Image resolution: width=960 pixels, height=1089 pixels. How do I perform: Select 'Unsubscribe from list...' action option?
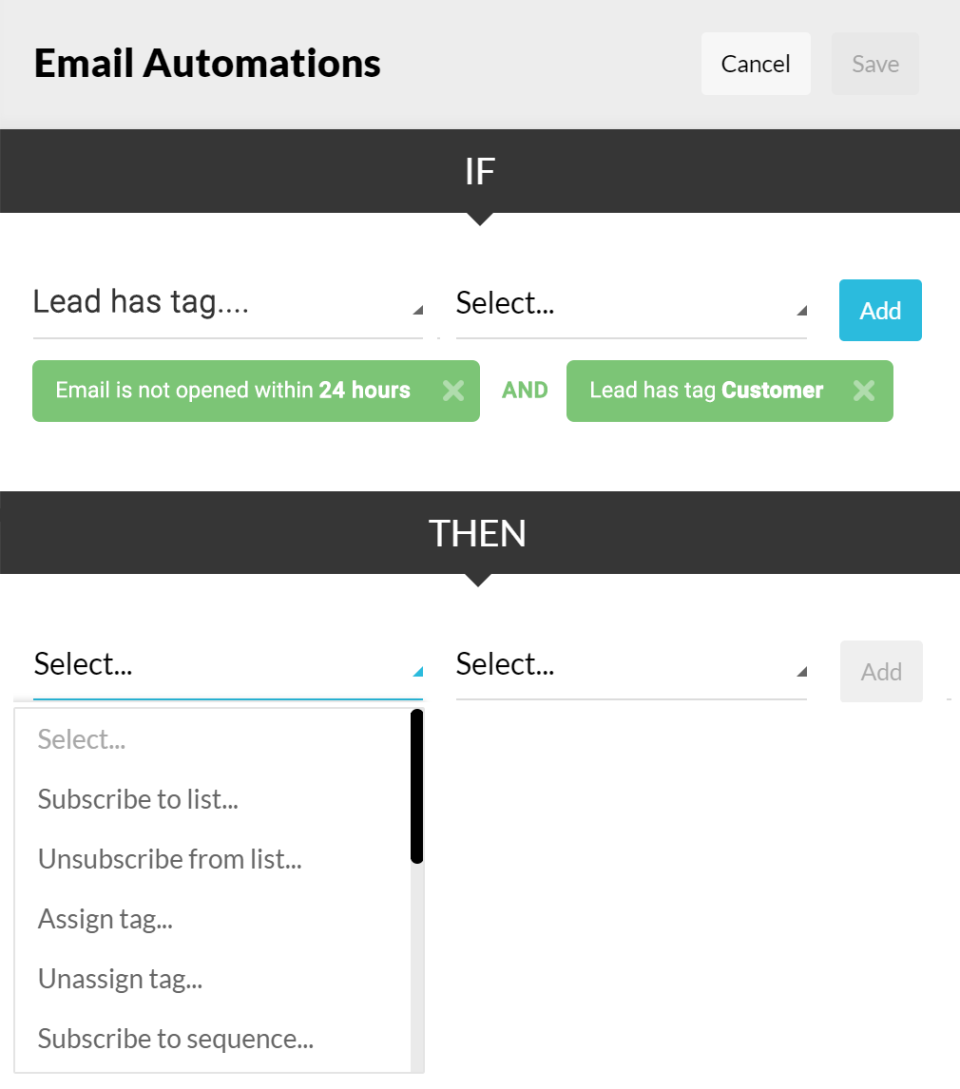coord(170,858)
